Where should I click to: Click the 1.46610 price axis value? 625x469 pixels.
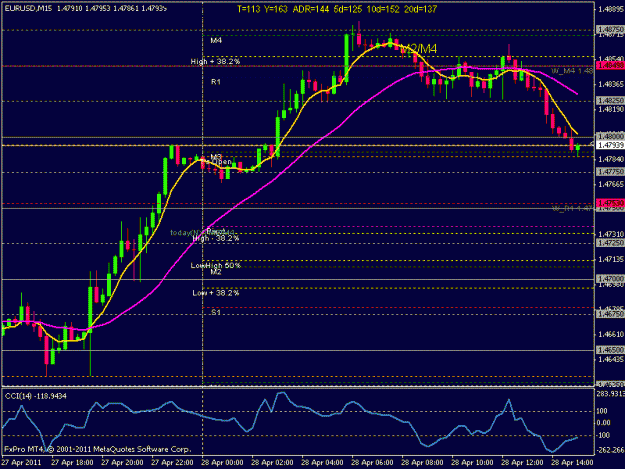(611, 334)
